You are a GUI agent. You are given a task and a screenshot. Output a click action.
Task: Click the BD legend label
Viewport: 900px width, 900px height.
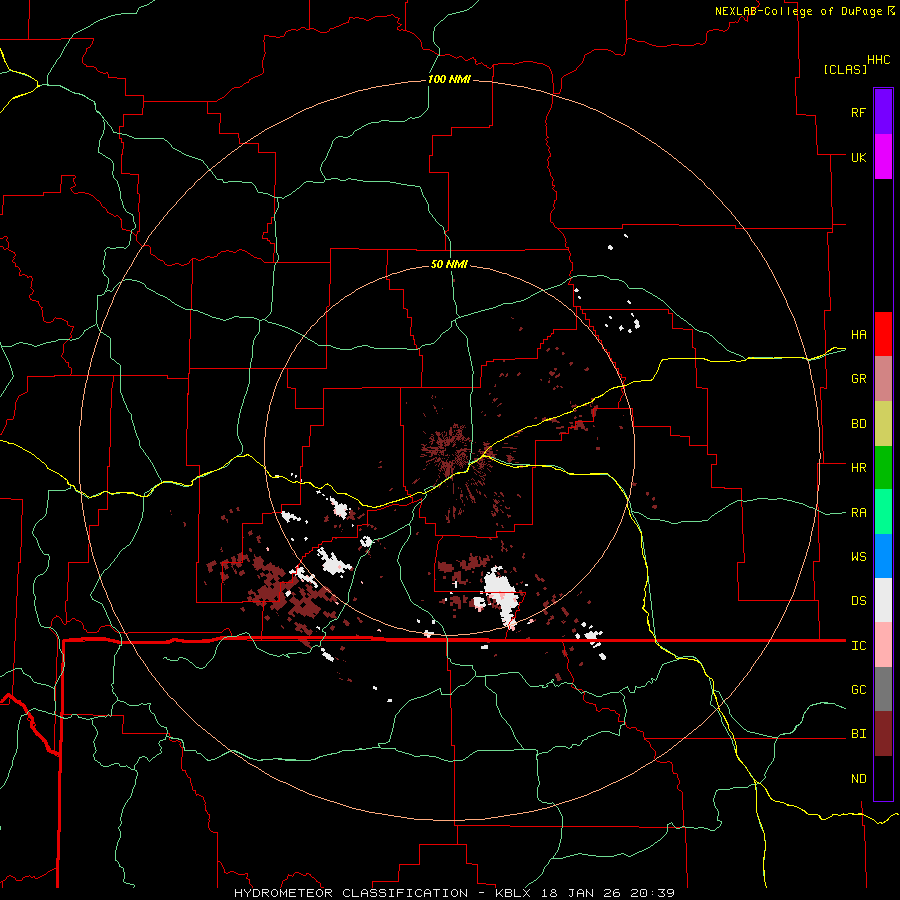858,424
